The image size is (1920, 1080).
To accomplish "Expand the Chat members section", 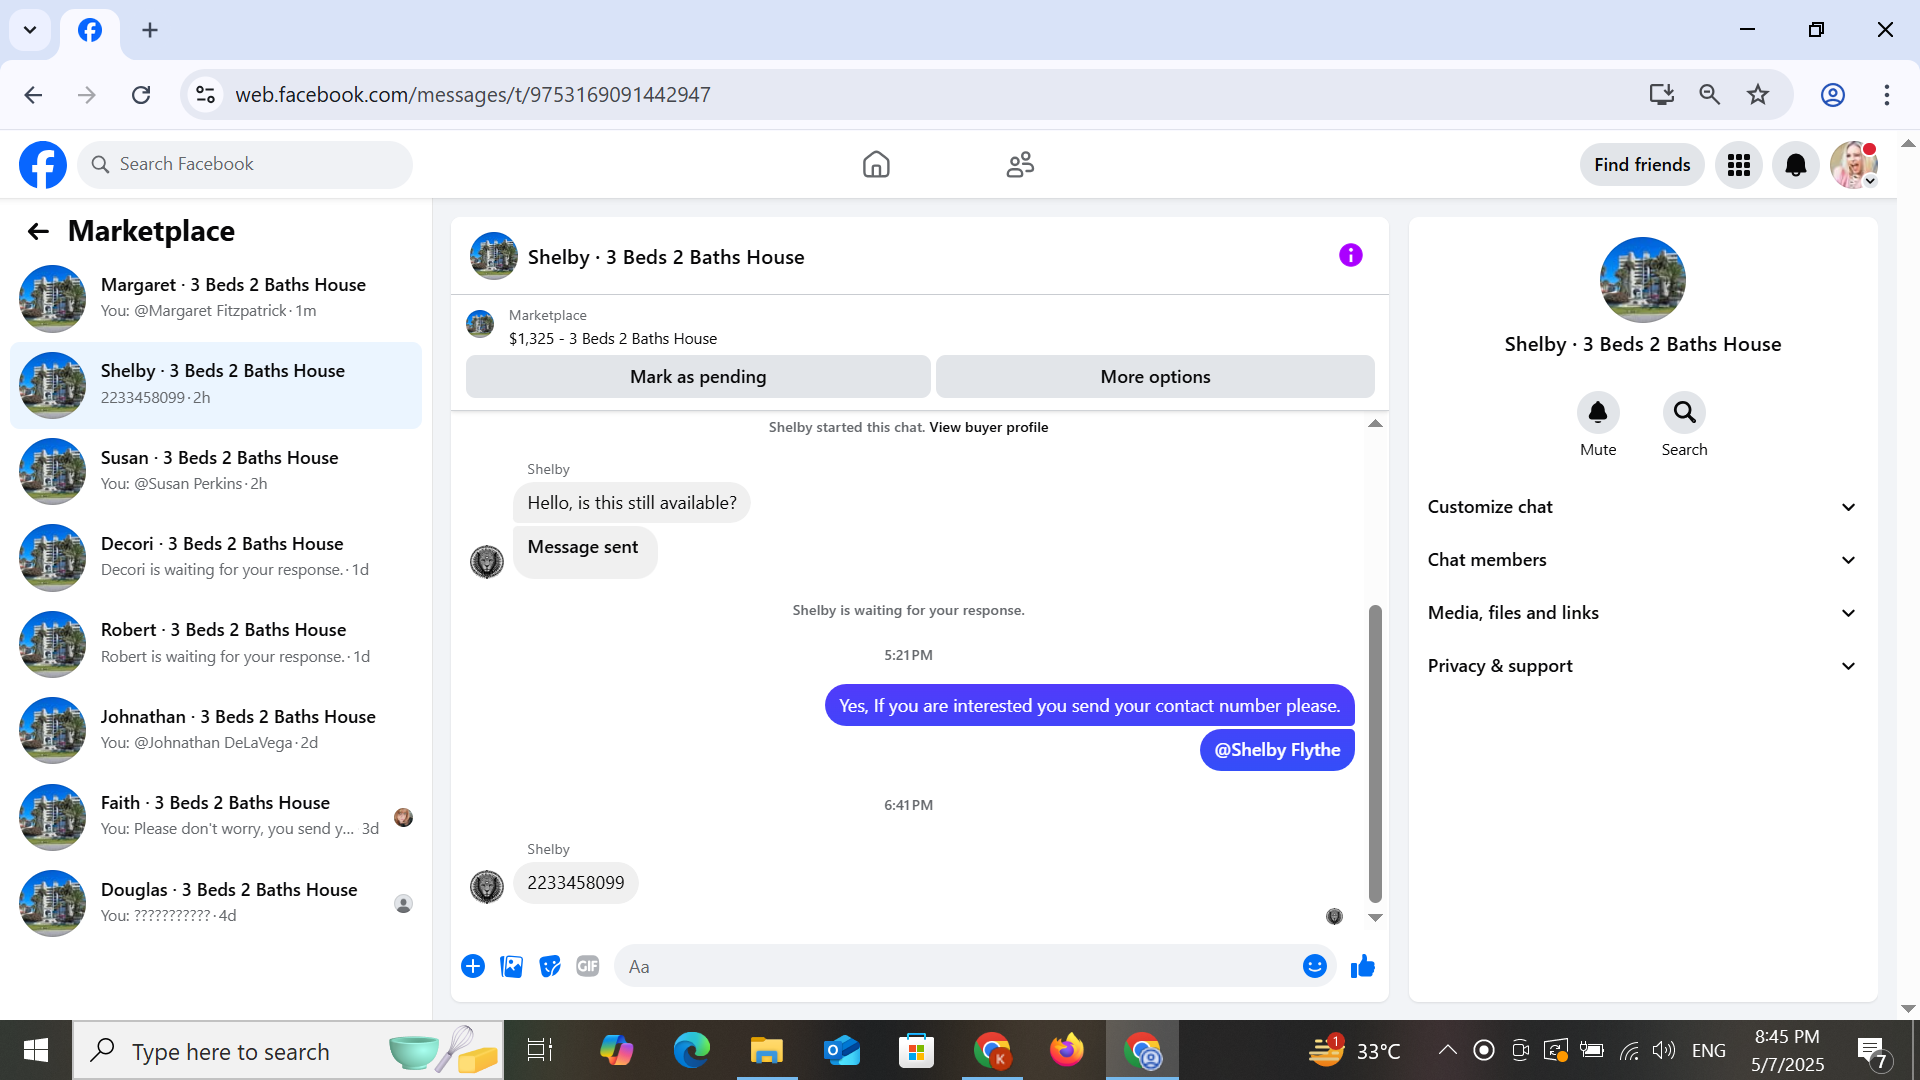I will pos(1642,560).
